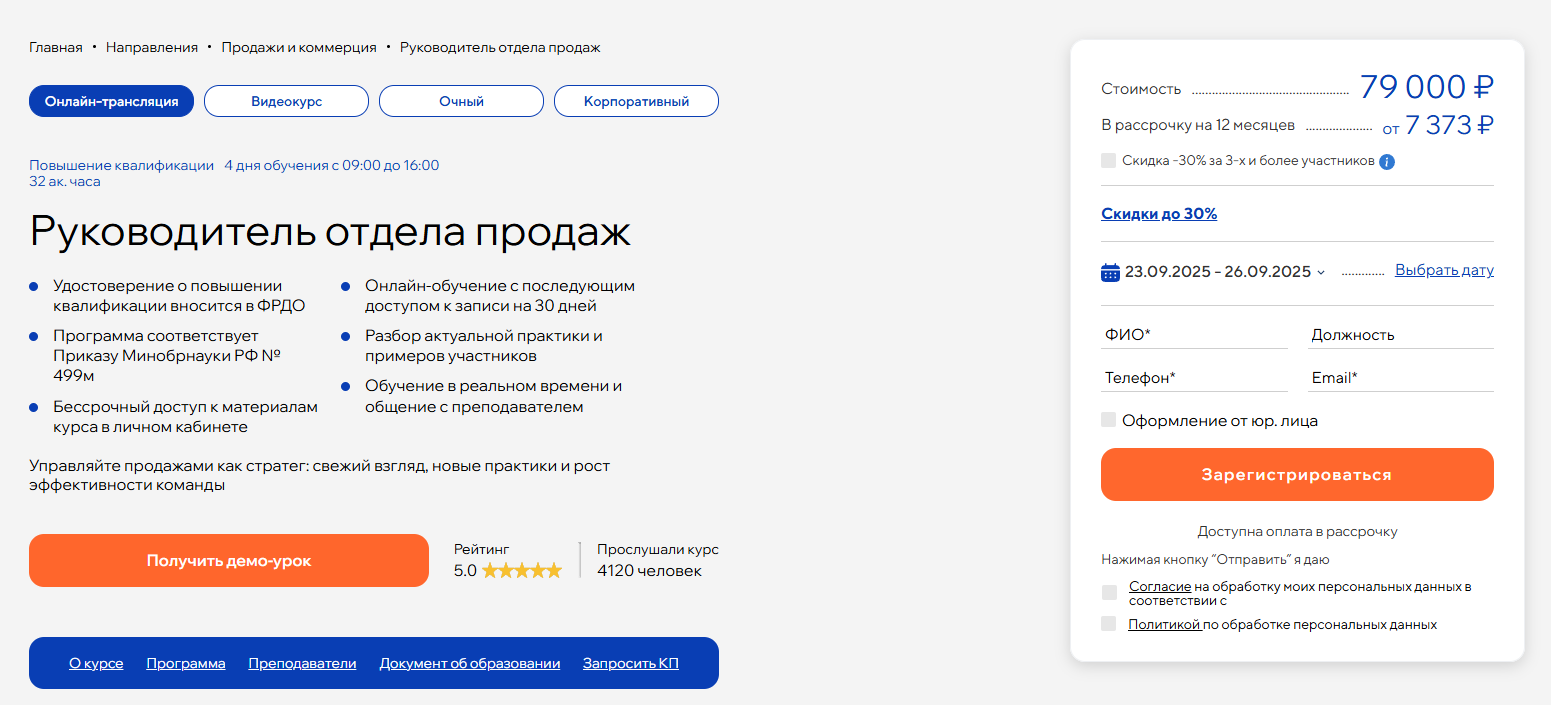The height and width of the screenshot is (705, 1551).
Task: Click the rating stars
Action: [x=521, y=571]
